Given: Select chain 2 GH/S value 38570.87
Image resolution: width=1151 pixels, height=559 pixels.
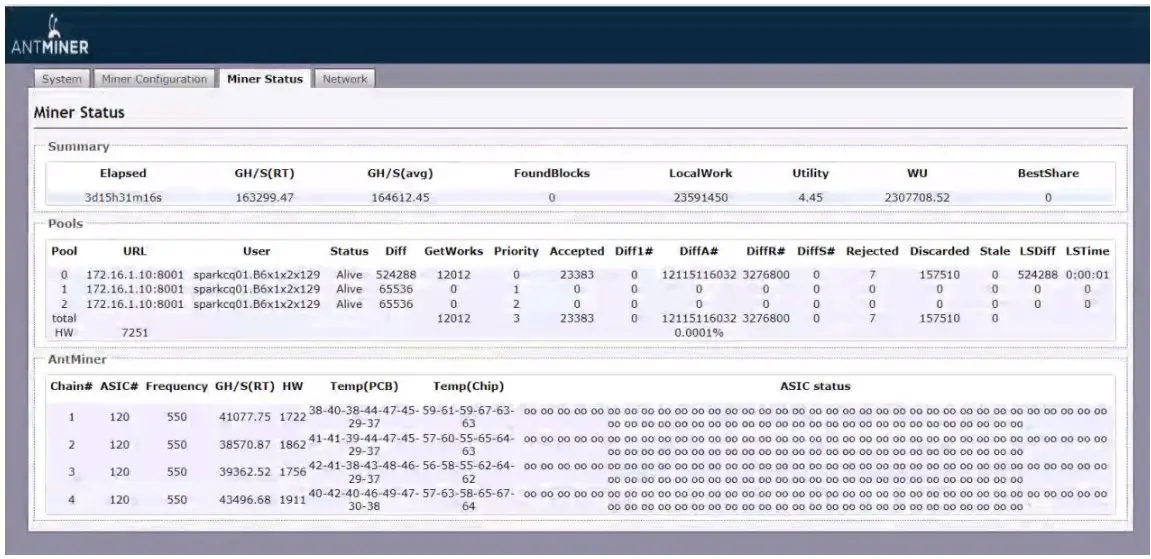Looking at the screenshot, I should [x=245, y=445].
